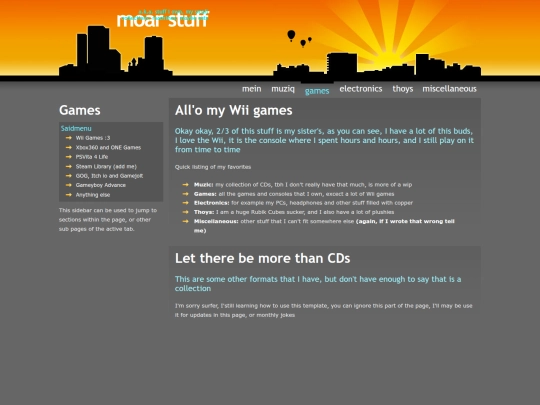The width and height of the screenshot is (540, 405).
Task: Select the games tab
Action: click(317, 91)
